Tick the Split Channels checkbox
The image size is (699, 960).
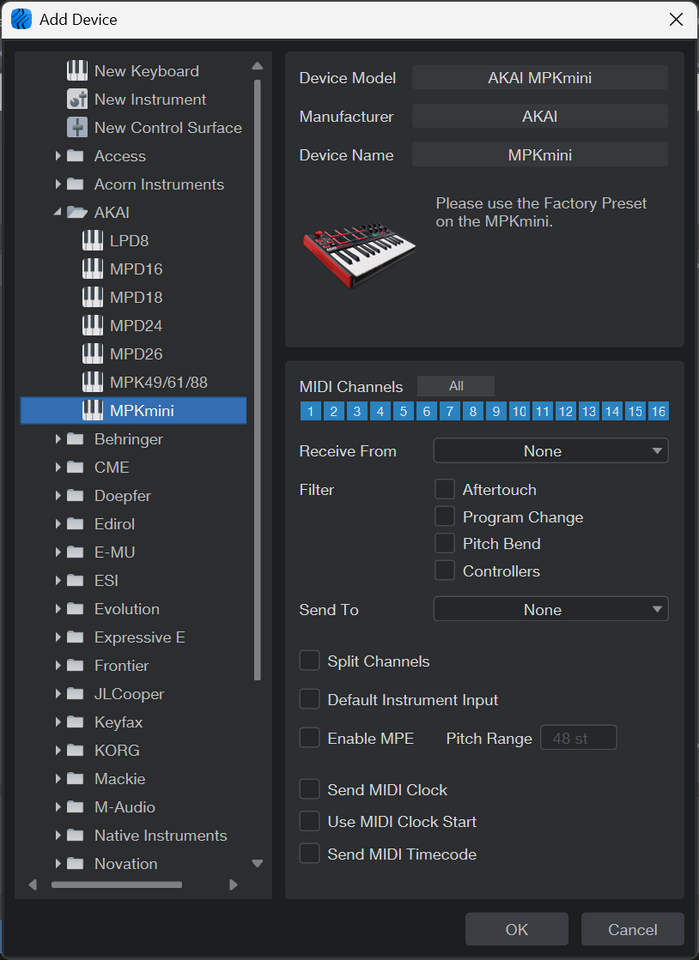point(310,661)
